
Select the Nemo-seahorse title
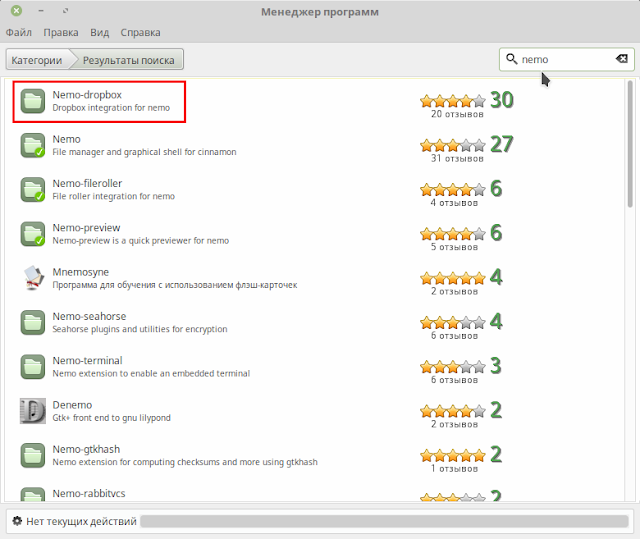click(89, 316)
